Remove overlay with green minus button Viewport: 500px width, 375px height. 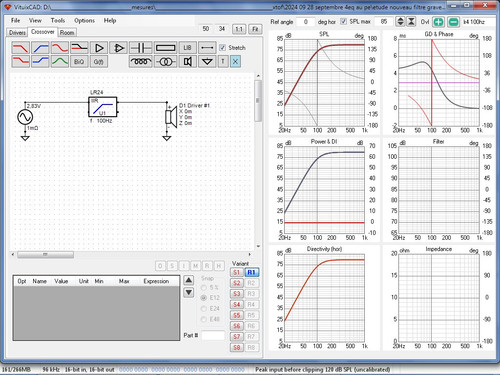click(453, 22)
